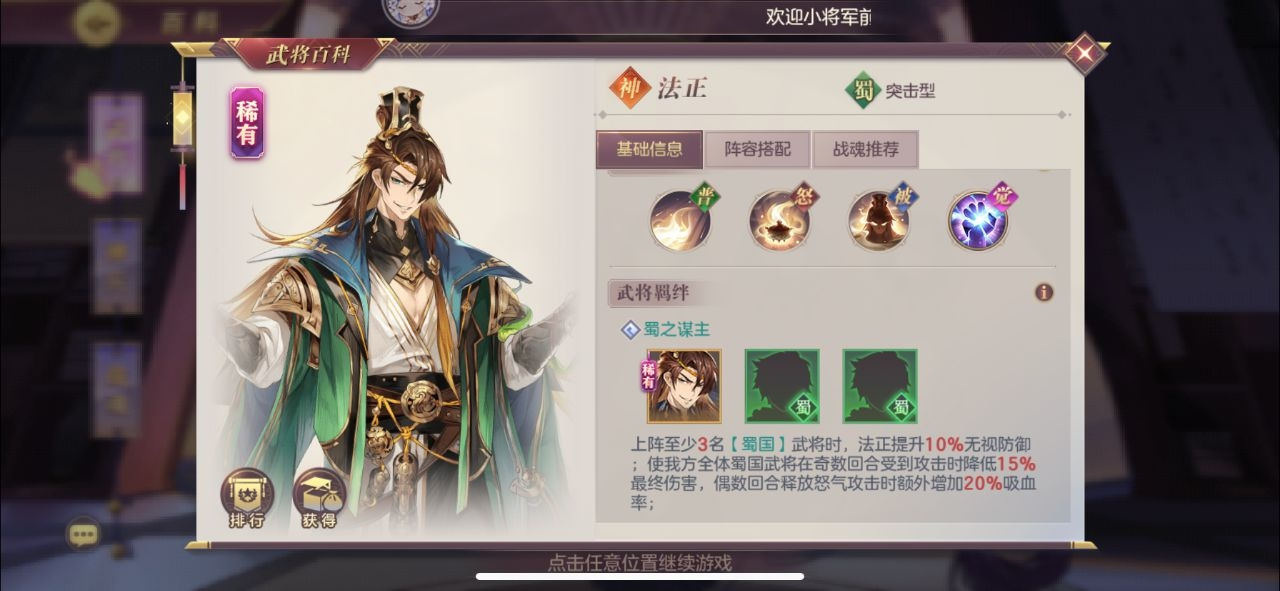The image size is (1280, 591).
Task: Switch to the 基础信息 tab
Action: [650, 149]
